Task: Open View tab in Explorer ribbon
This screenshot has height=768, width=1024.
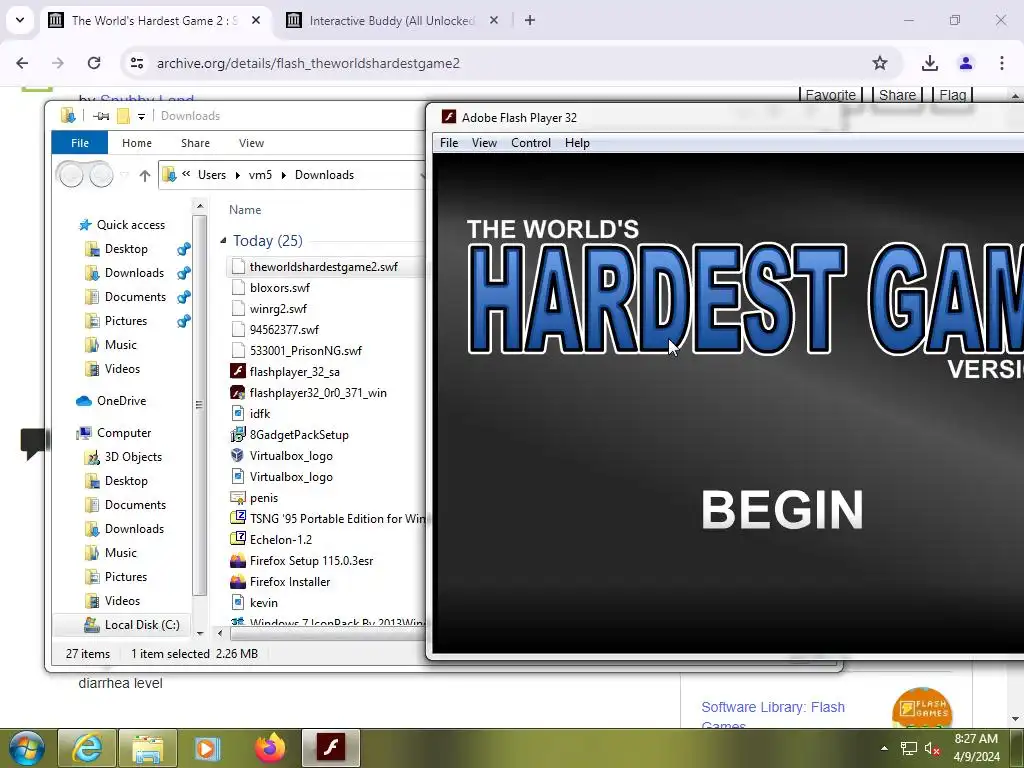Action: 251,143
